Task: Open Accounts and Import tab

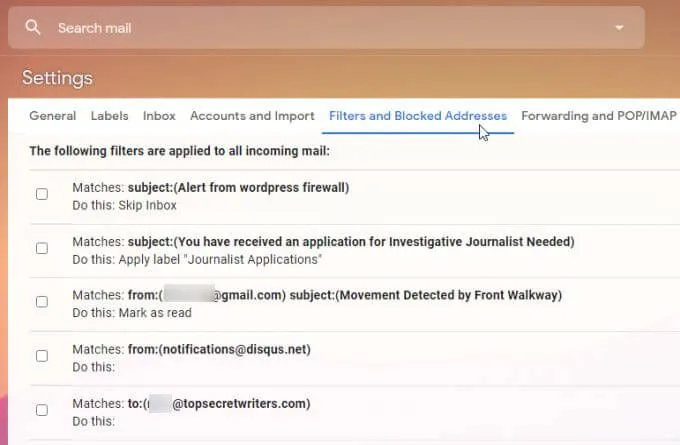Action: pos(252,116)
